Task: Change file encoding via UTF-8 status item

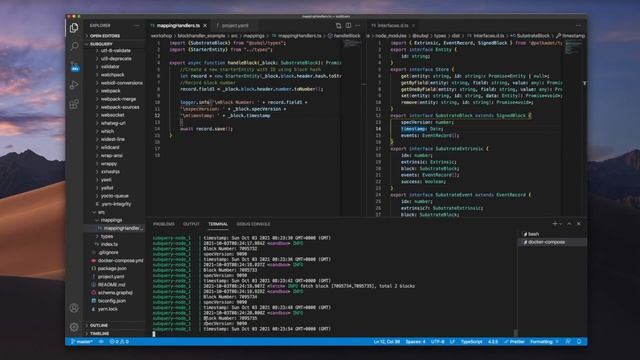Action: point(438,342)
